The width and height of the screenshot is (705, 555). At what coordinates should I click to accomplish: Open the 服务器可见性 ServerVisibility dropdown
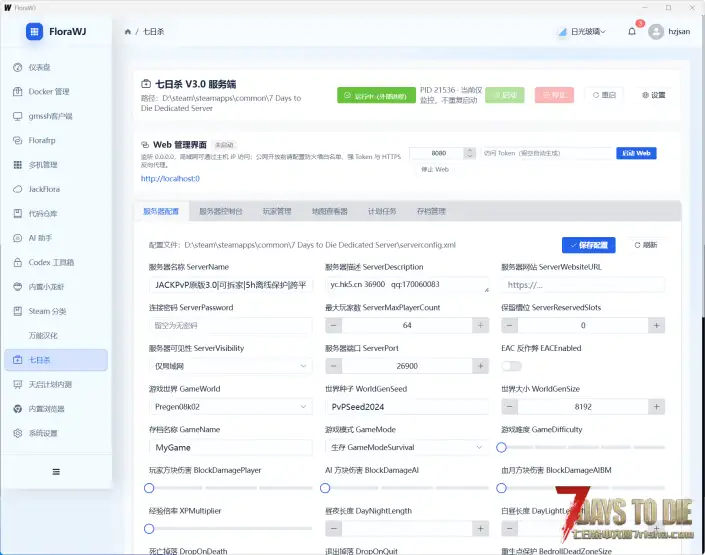(230, 366)
